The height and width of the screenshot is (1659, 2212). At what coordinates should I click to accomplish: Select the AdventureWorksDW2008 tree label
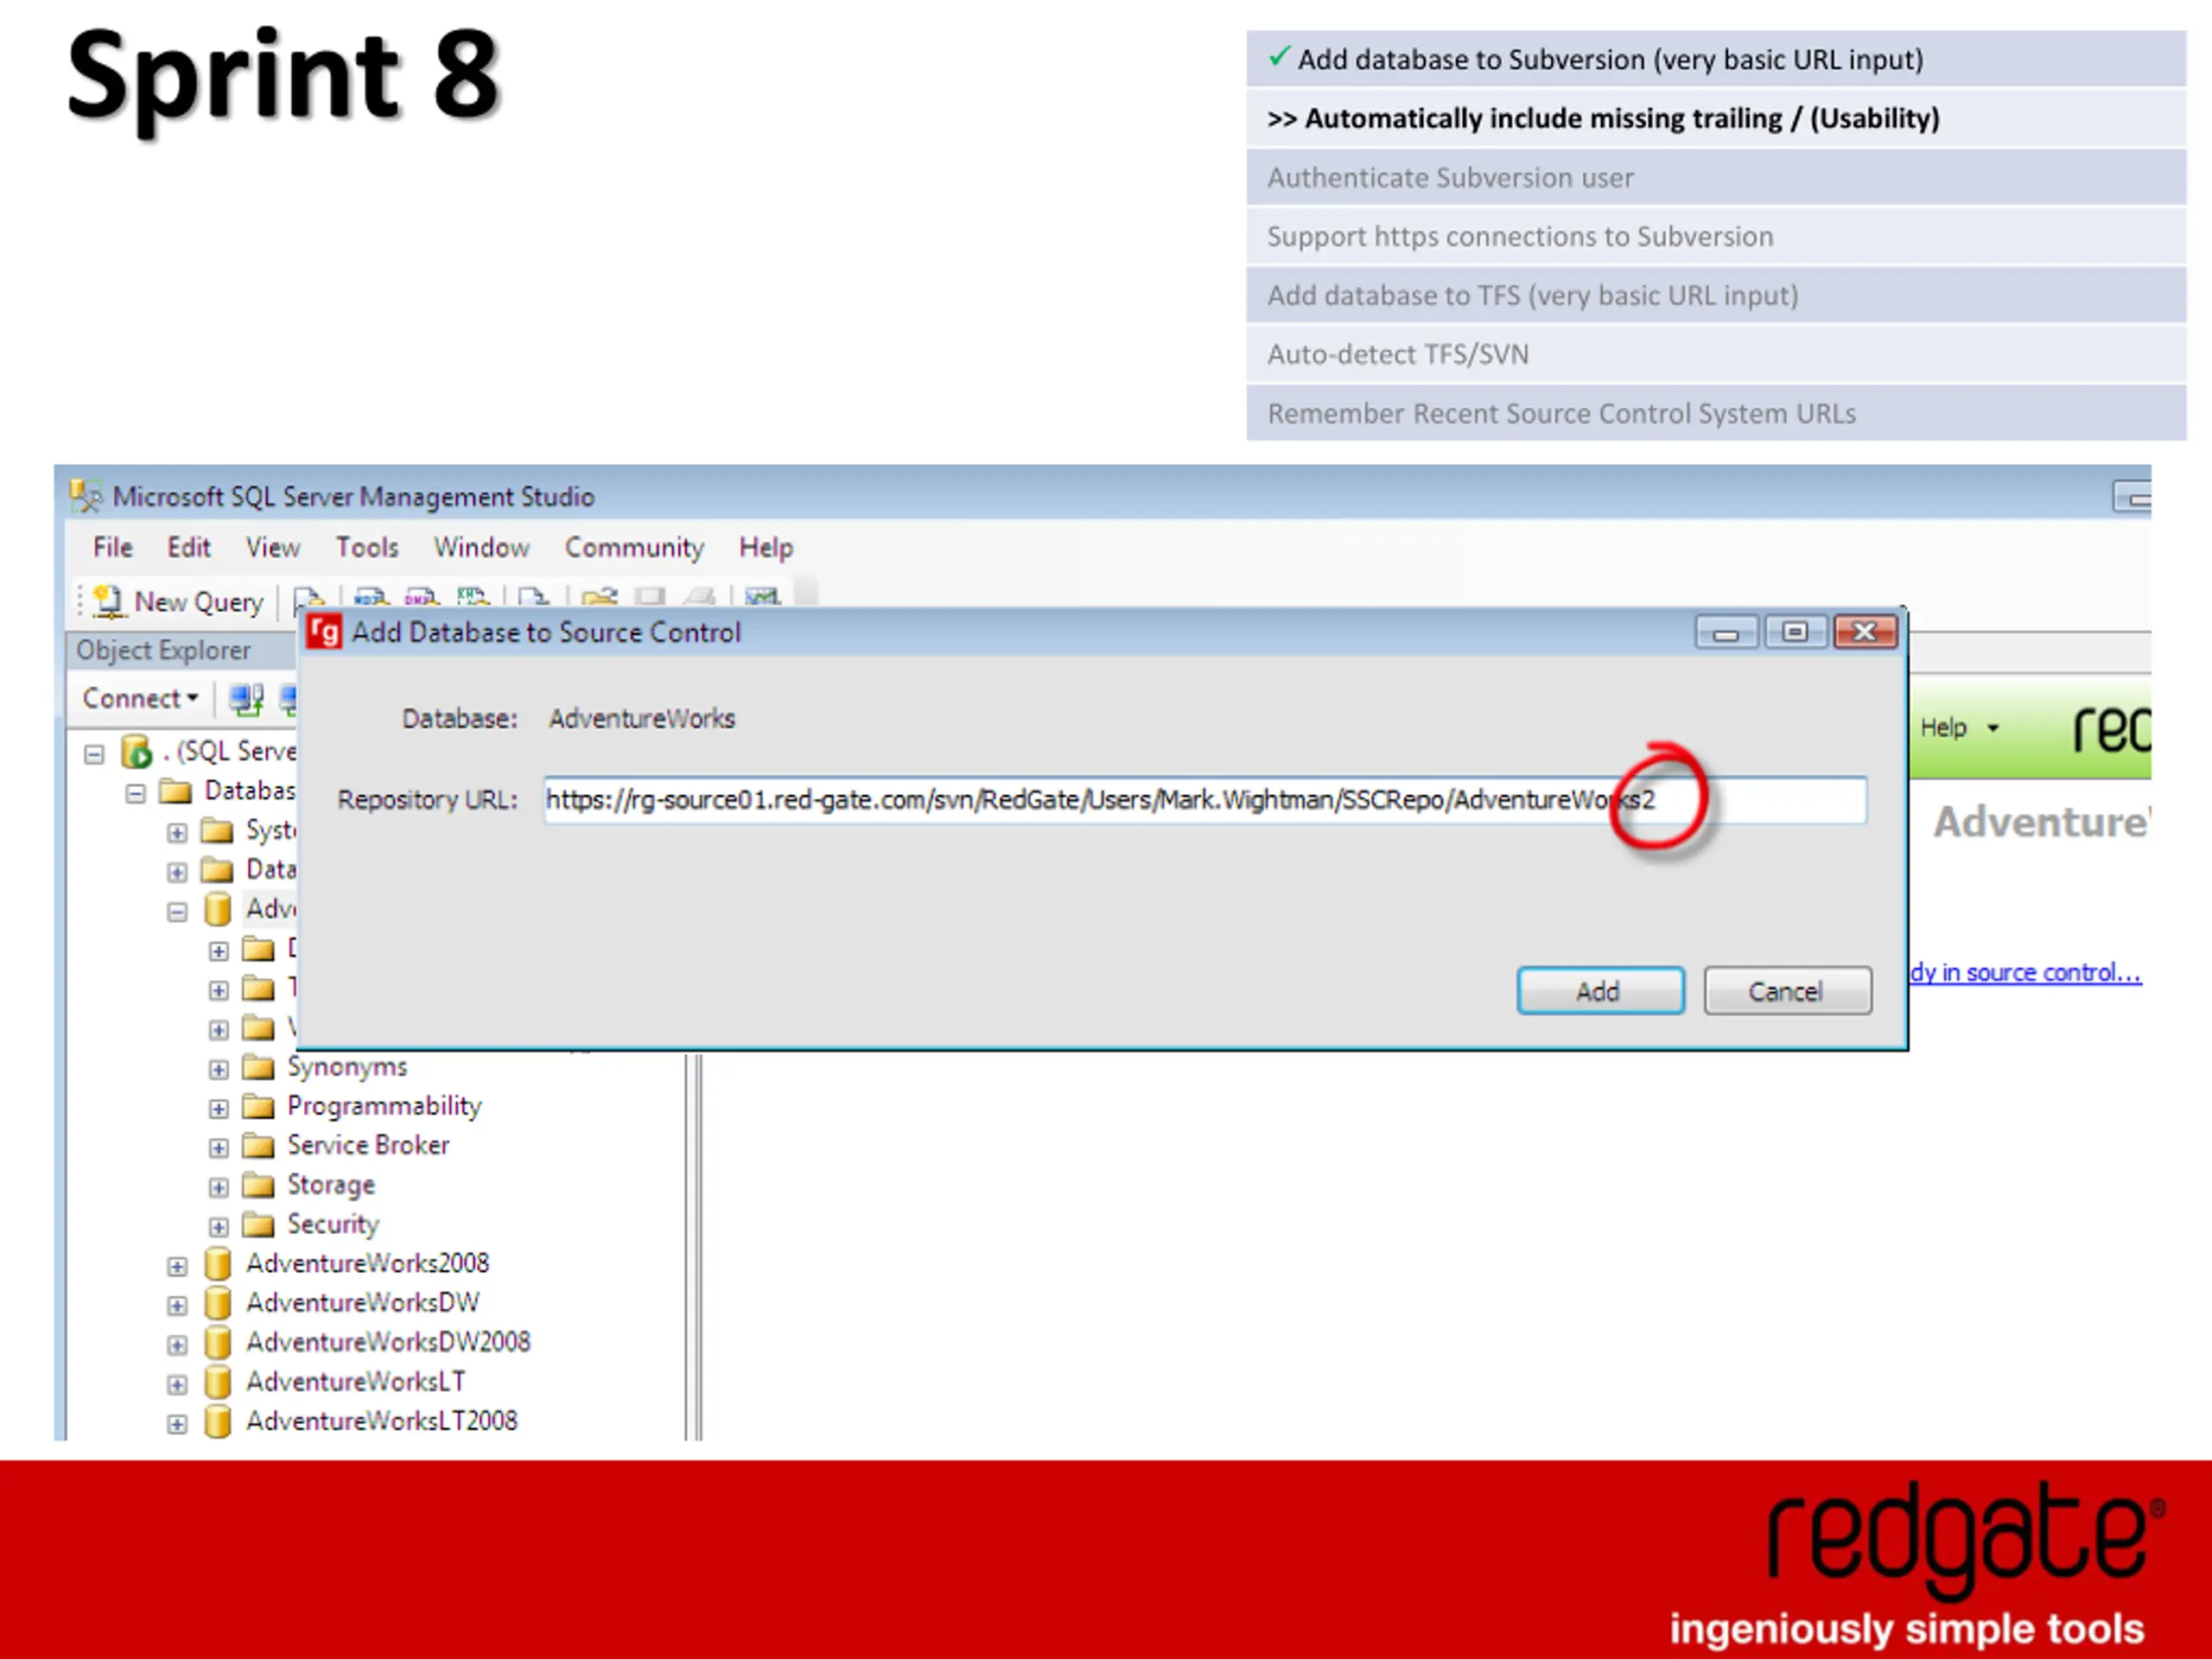(x=389, y=1342)
